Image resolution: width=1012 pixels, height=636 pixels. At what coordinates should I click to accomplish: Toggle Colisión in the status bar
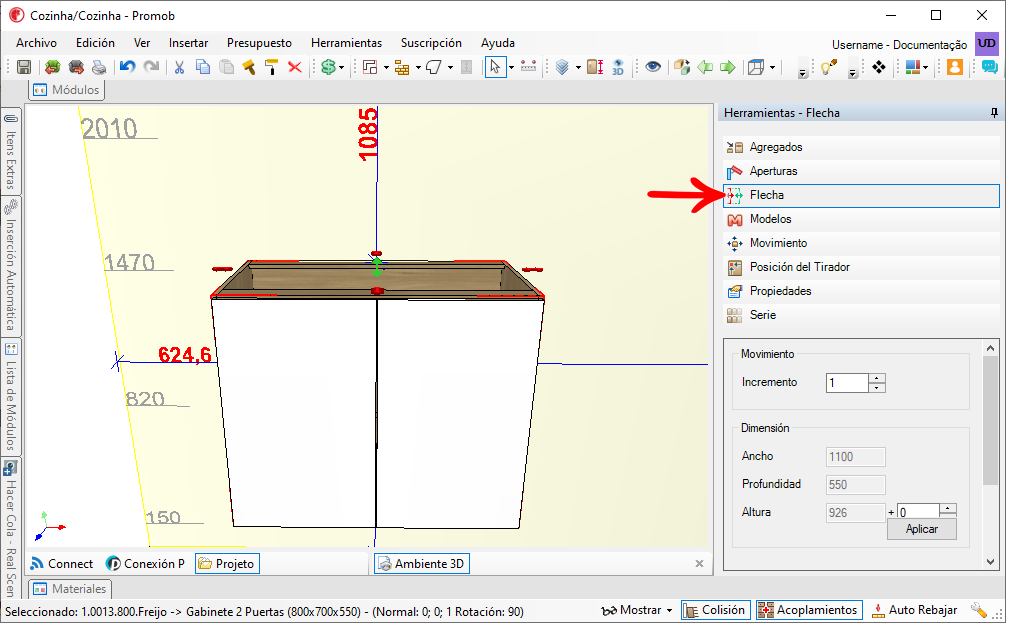click(716, 610)
